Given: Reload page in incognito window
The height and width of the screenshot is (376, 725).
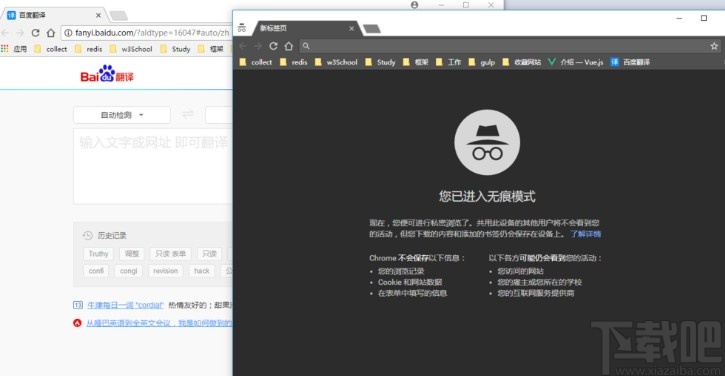Looking at the screenshot, I should [x=273, y=46].
